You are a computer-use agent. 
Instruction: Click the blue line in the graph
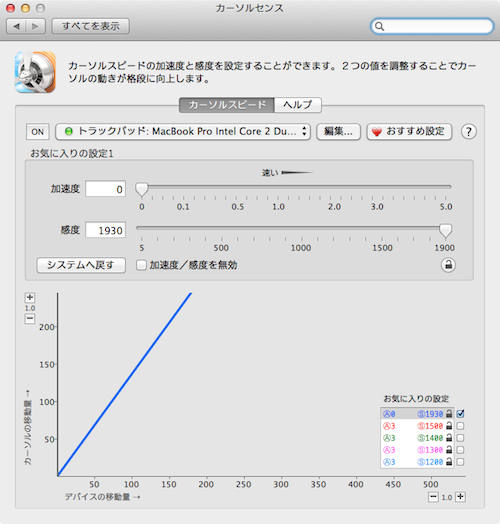(124, 384)
